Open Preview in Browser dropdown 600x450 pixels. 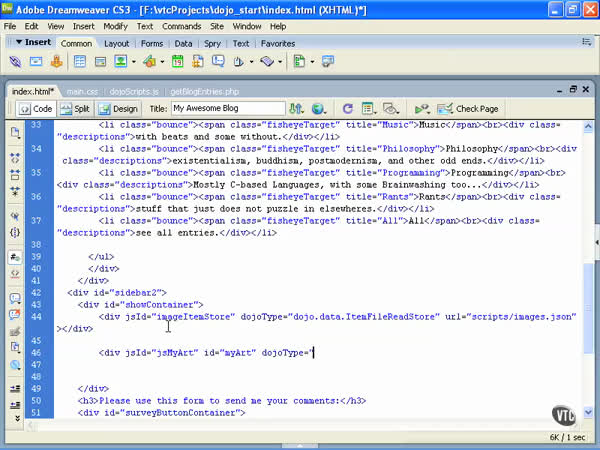319,108
